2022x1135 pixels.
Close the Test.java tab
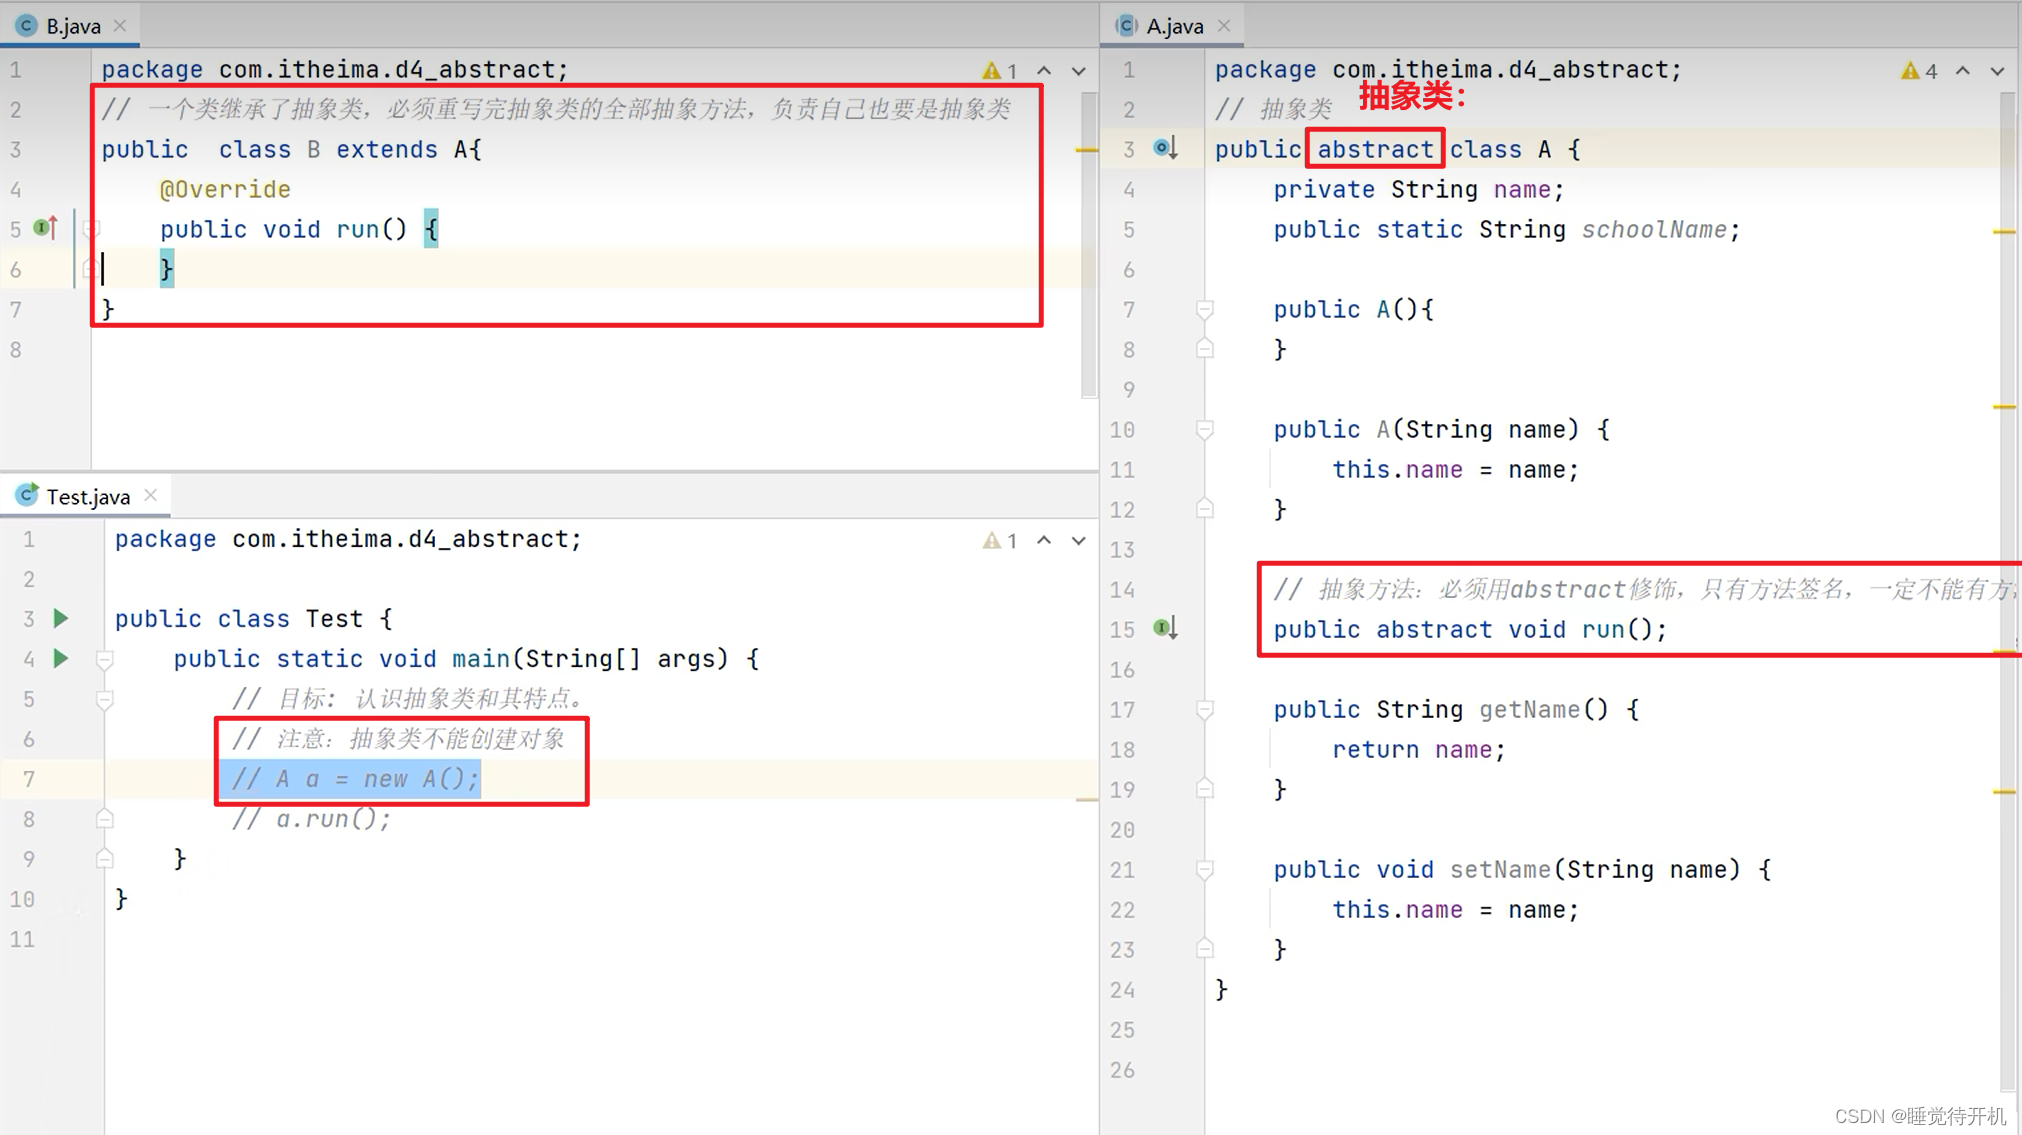click(151, 495)
